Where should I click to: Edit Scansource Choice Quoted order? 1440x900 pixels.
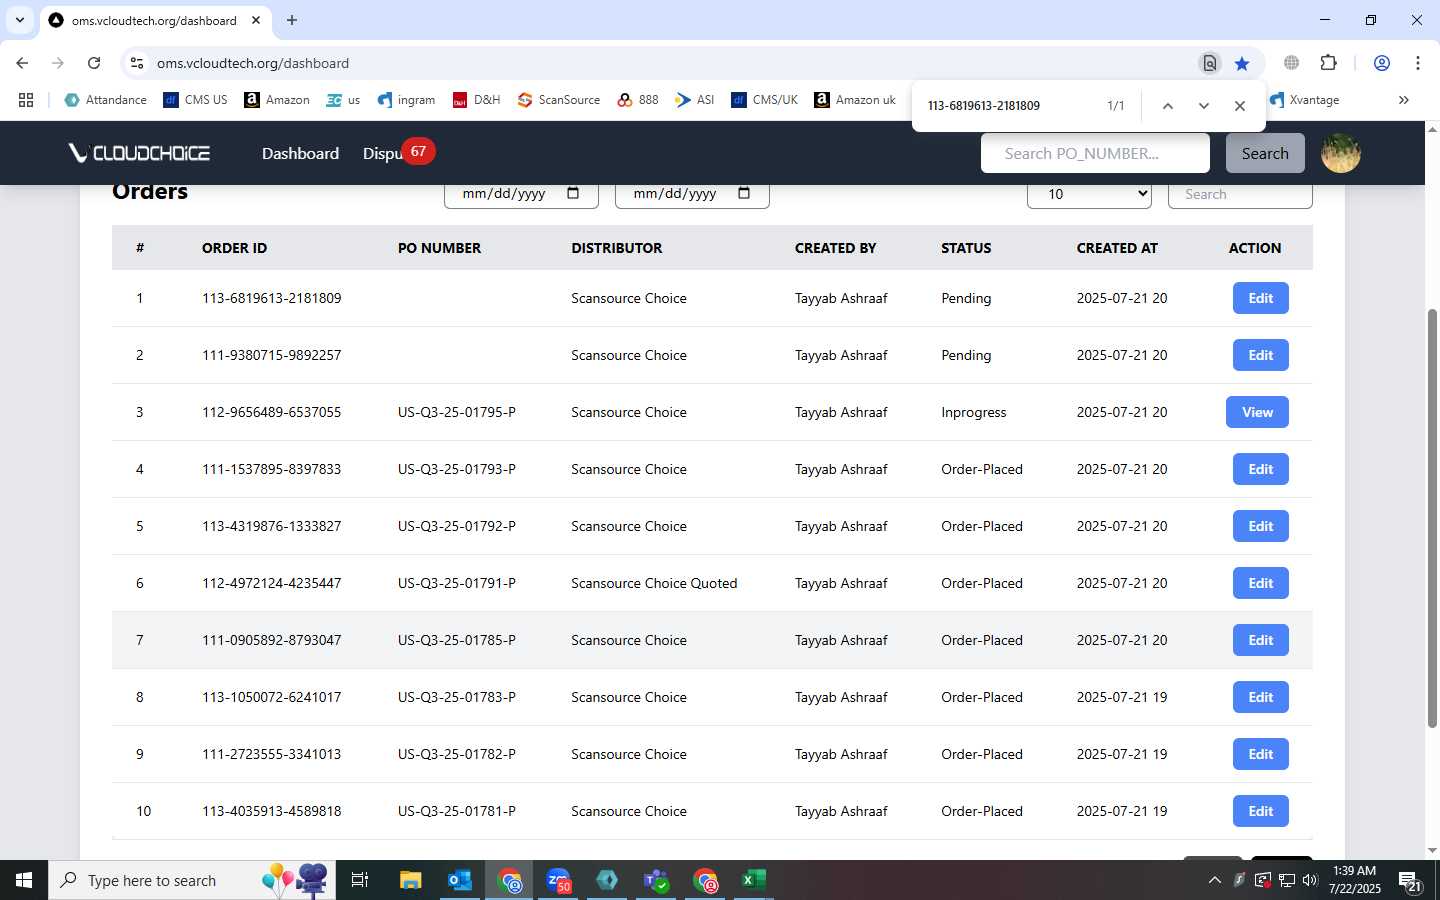click(x=1260, y=583)
